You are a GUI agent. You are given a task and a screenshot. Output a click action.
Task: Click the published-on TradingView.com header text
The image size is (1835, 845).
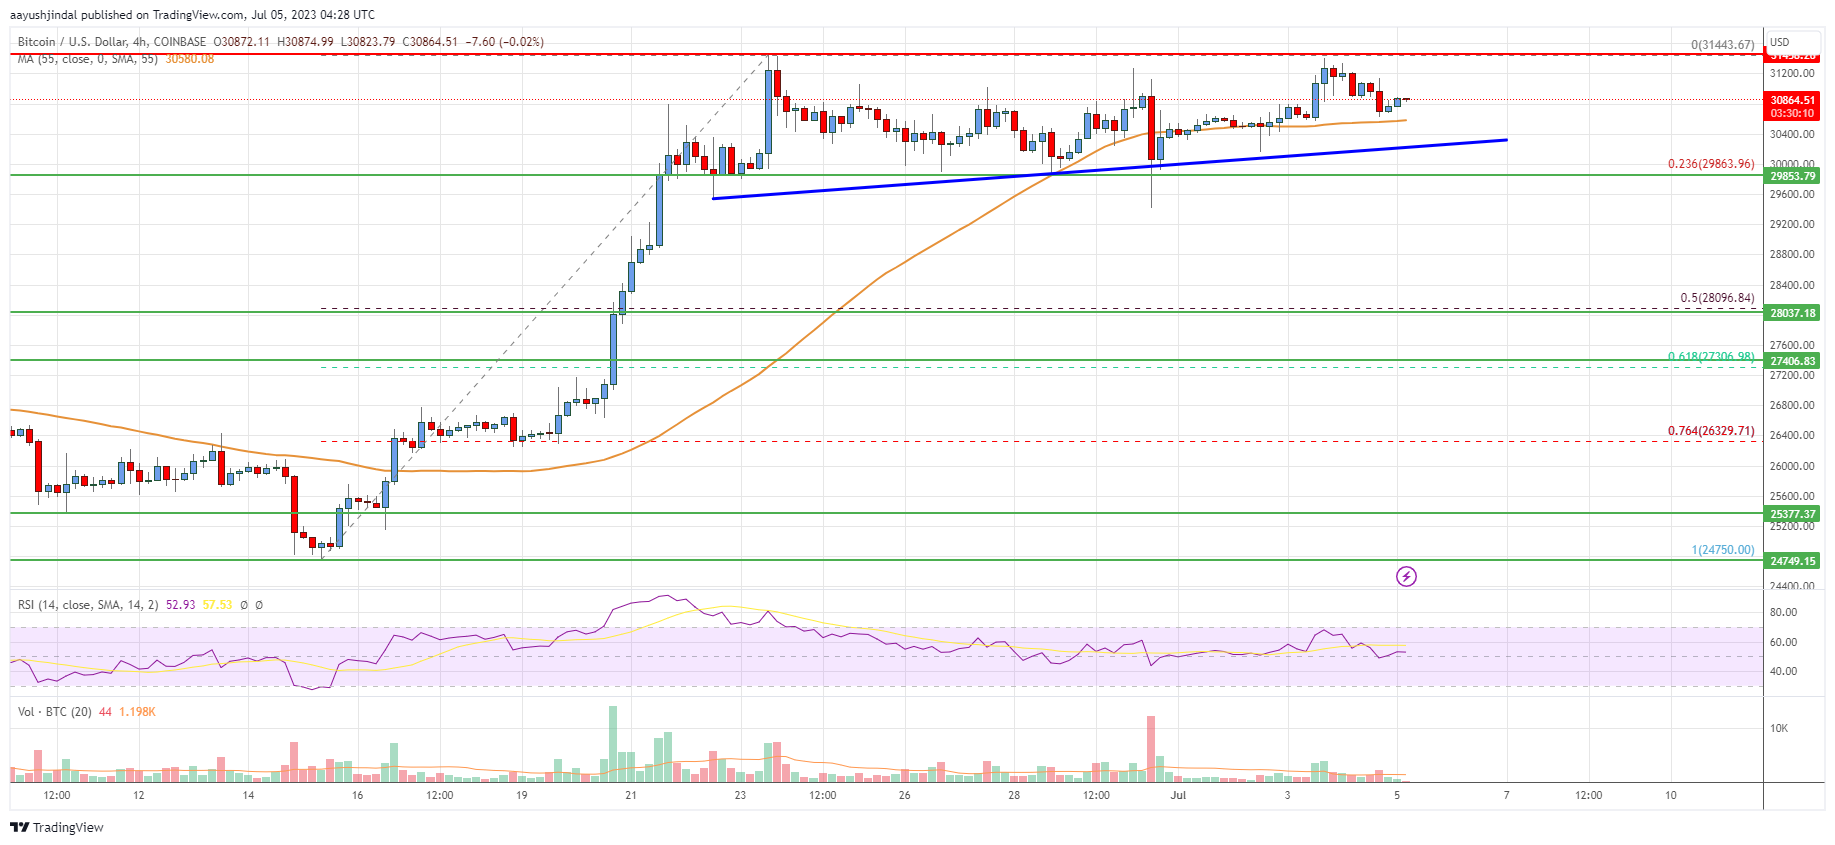tap(192, 15)
